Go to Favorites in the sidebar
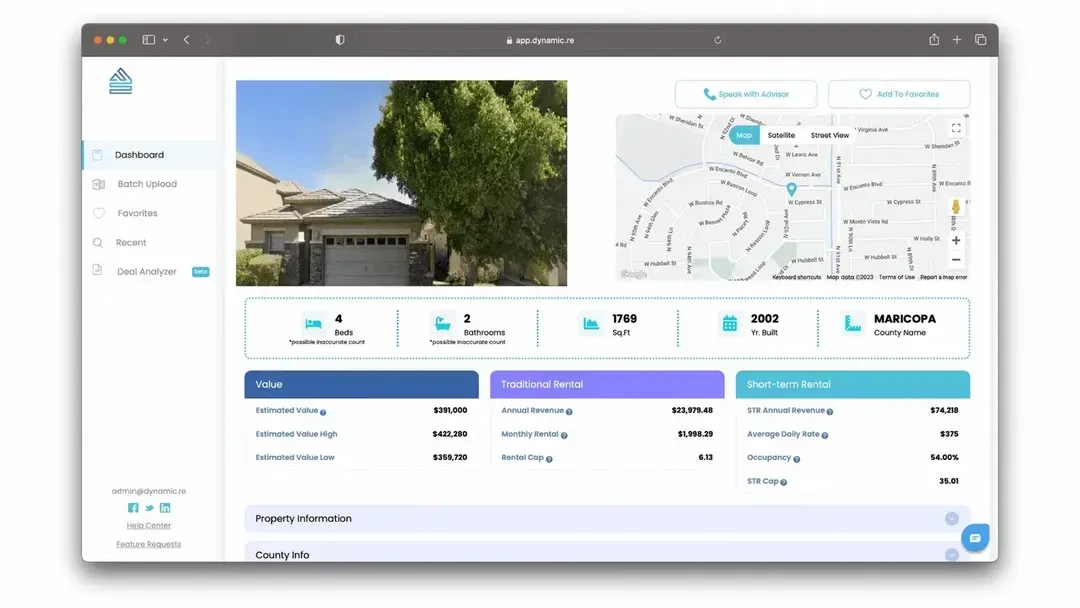The height and width of the screenshot is (608, 1080). coord(137,213)
